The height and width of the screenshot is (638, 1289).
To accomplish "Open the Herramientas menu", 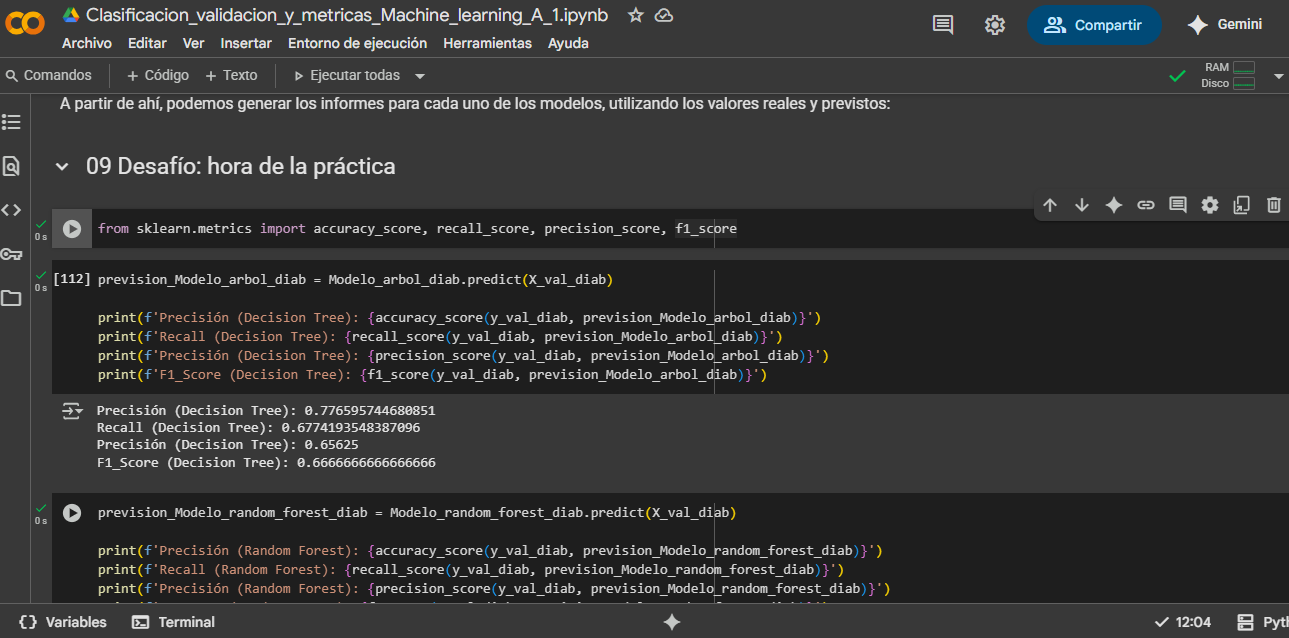I will [x=488, y=43].
